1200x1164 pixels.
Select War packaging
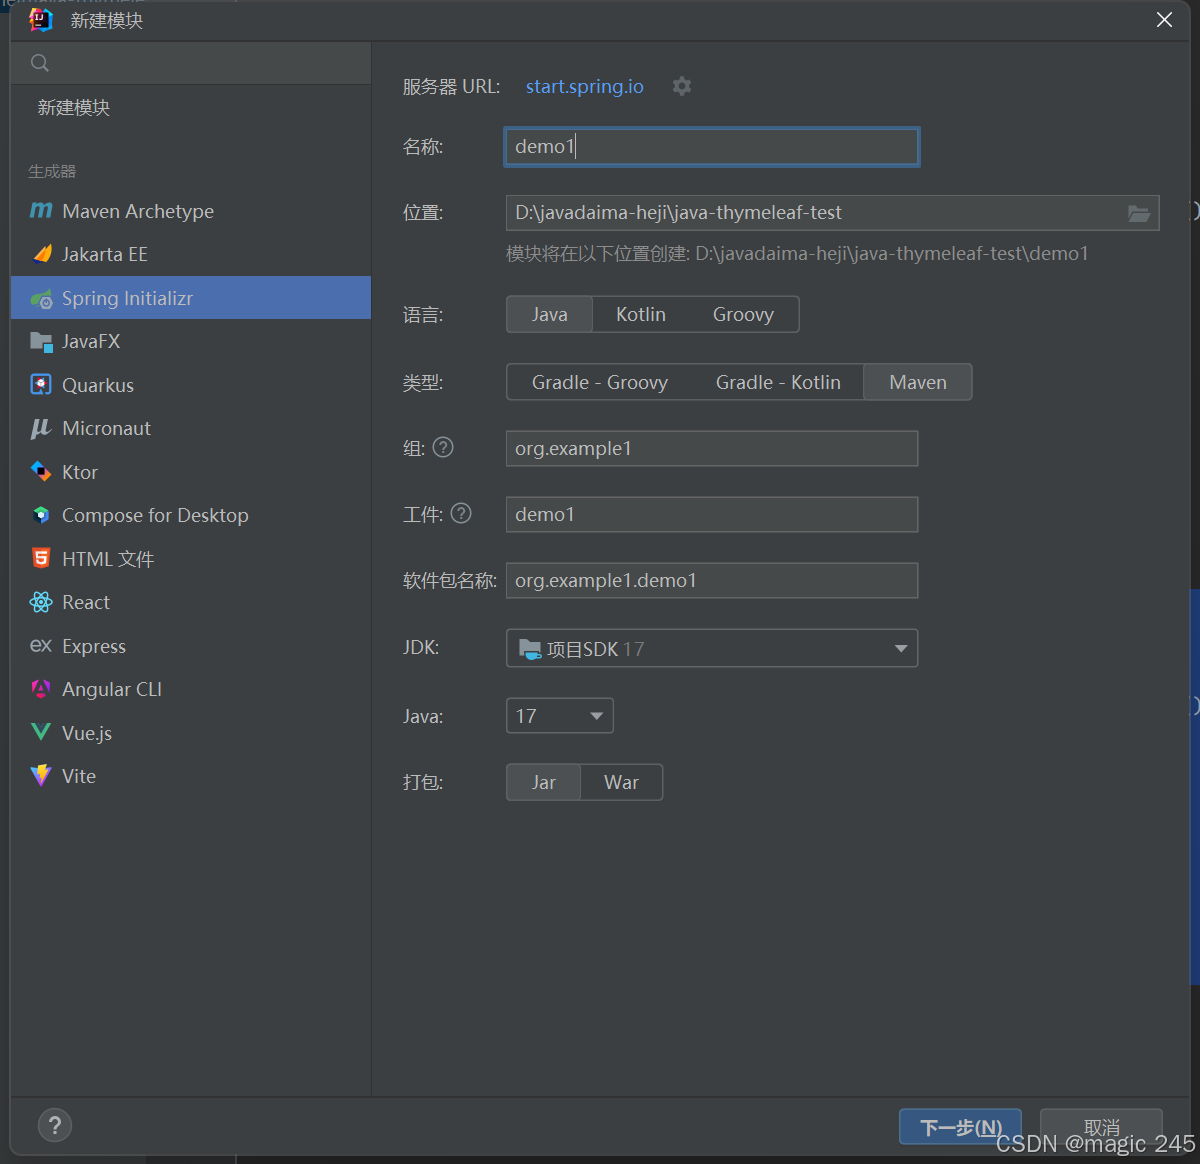point(621,782)
